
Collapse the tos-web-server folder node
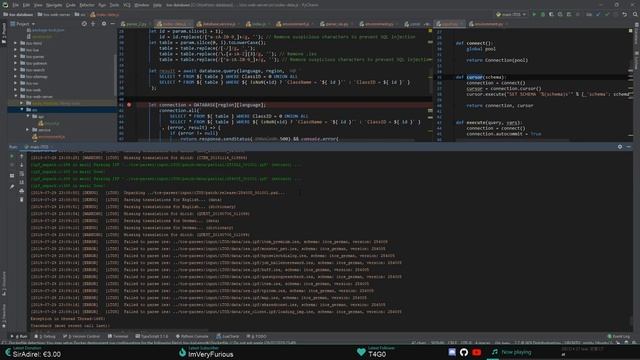(16, 96)
